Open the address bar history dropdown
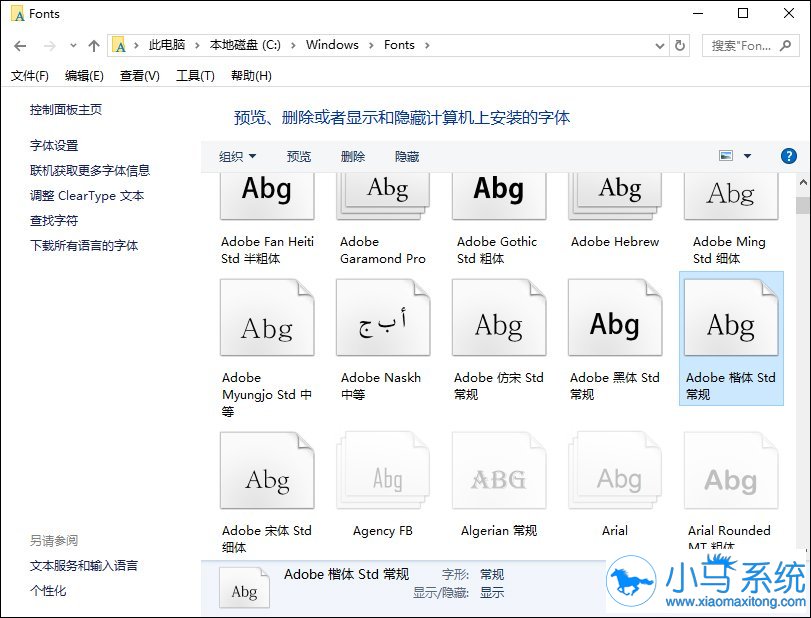Image resolution: width=811 pixels, height=618 pixels. click(x=659, y=46)
